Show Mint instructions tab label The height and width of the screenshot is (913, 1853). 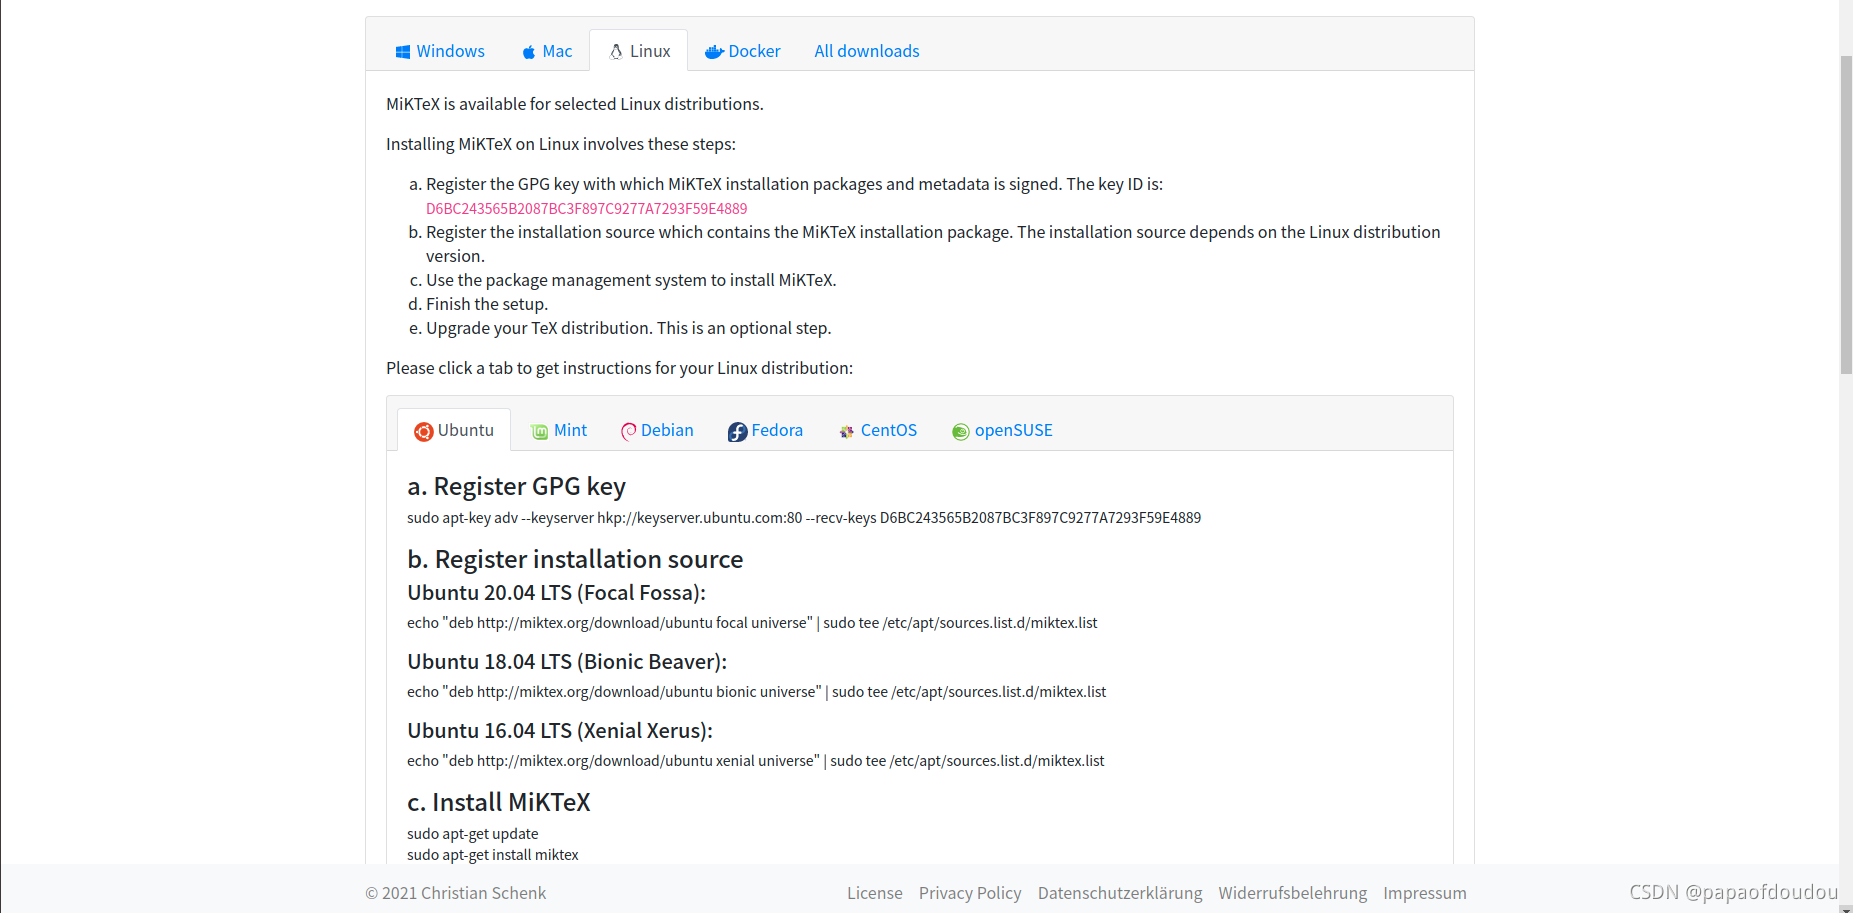click(x=571, y=430)
